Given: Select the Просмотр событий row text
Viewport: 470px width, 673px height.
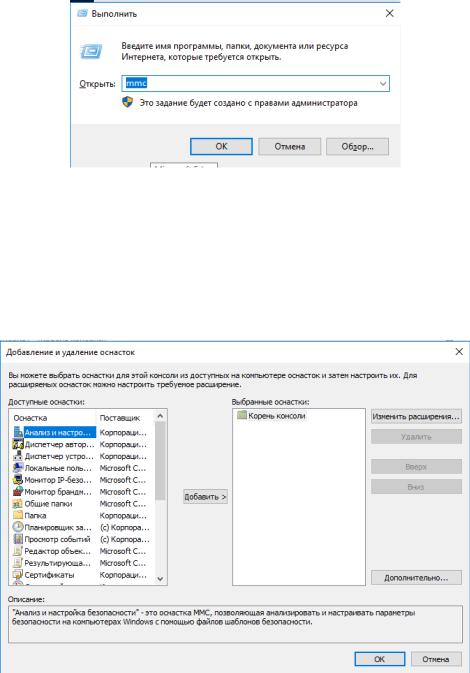Looking at the screenshot, I should pyautogui.click(x=58, y=539).
